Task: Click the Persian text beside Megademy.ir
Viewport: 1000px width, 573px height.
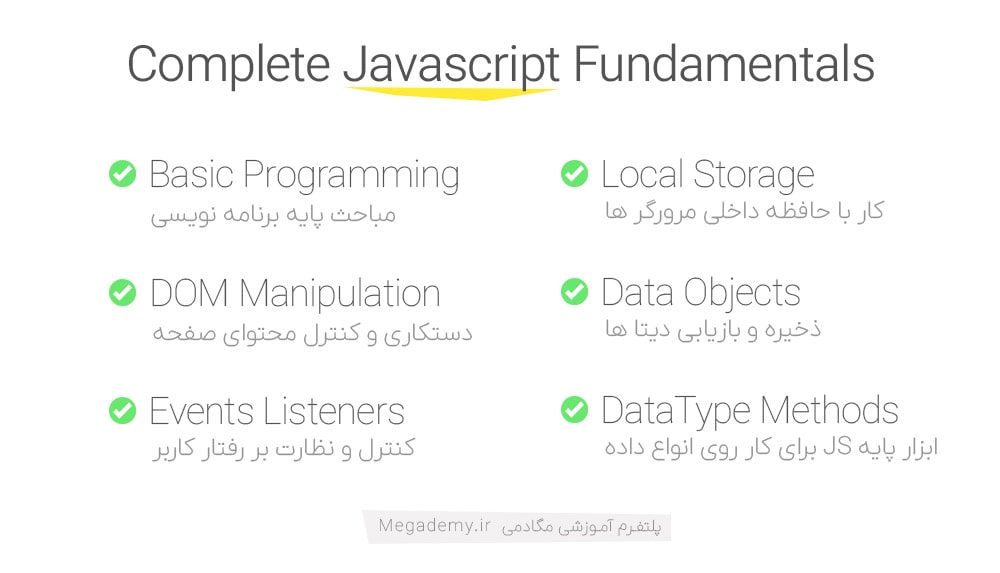Action: point(581,526)
